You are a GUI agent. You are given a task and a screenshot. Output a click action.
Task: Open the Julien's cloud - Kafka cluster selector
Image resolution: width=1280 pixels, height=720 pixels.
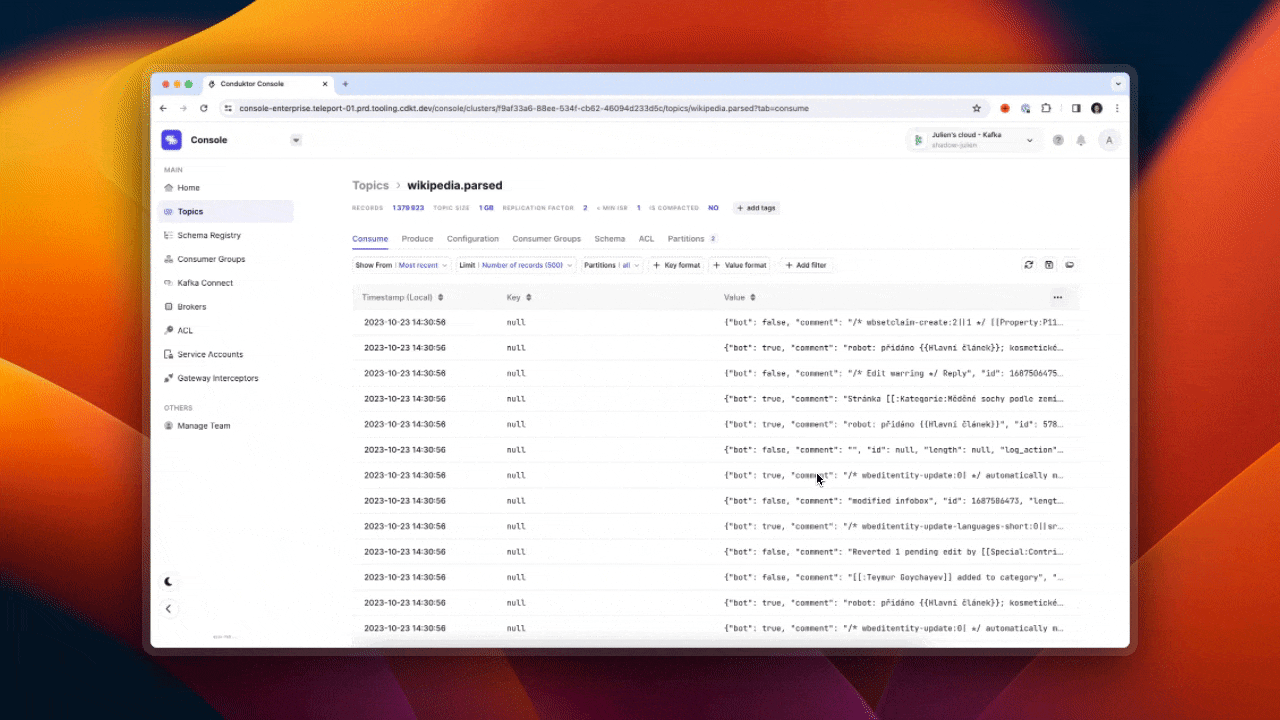pos(975,140)
